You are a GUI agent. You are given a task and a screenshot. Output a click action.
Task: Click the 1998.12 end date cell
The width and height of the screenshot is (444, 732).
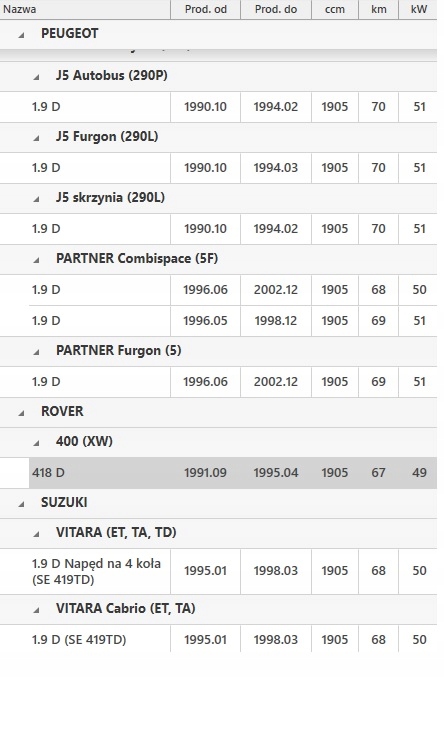click(276, 321)
